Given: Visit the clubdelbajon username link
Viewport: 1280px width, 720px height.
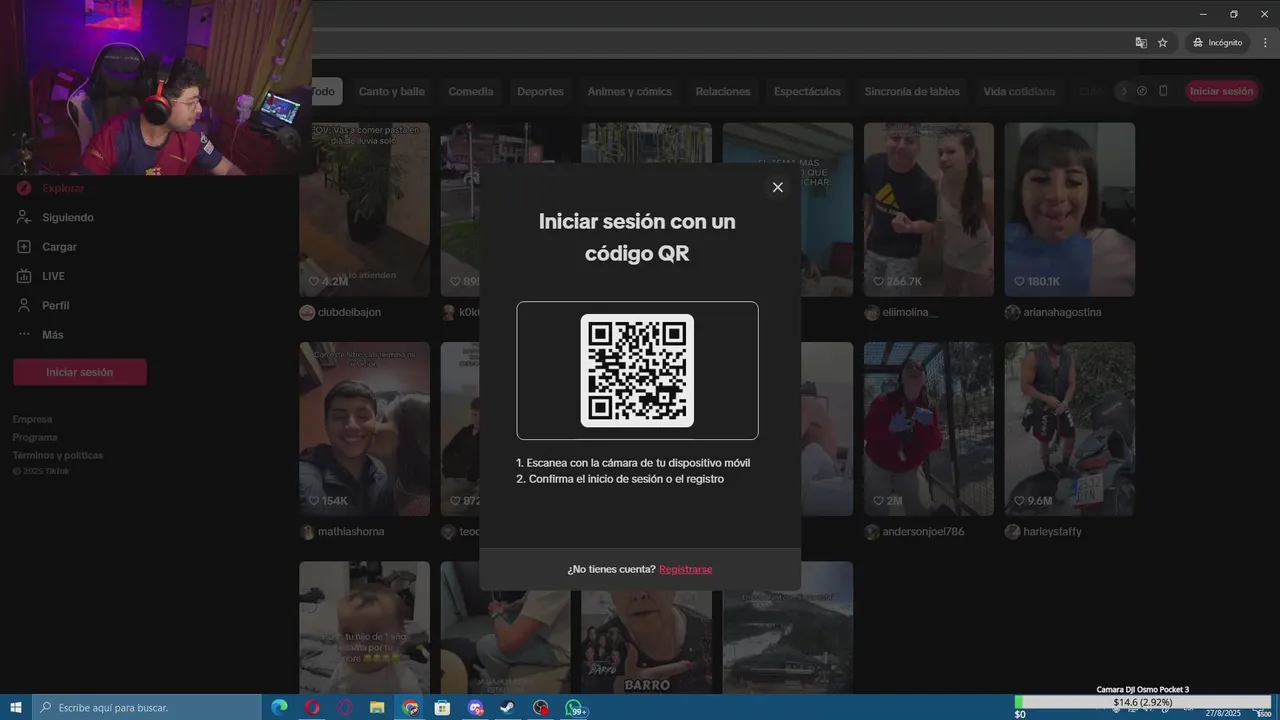Looking at the screenshot, I should (349, 312).
